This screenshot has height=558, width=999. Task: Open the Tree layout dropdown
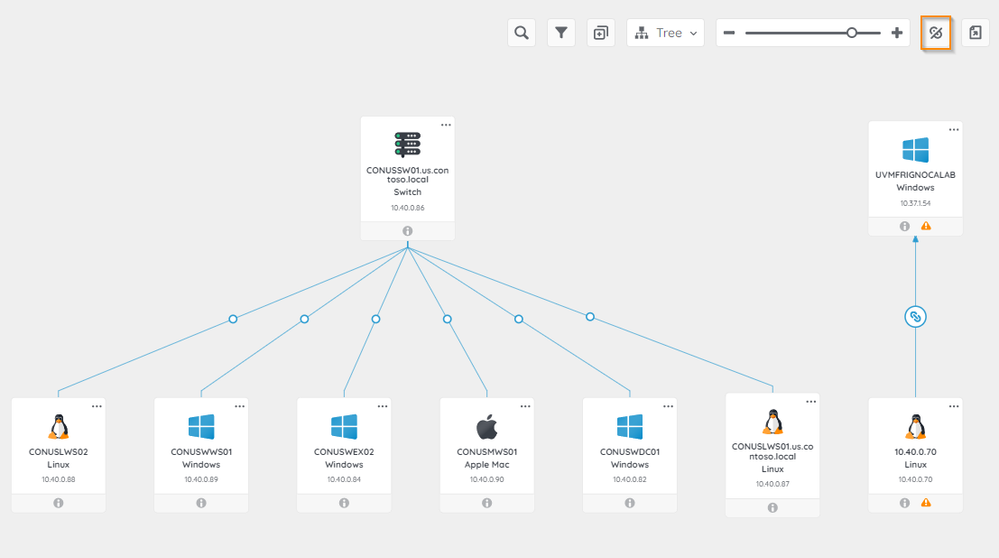665,33
